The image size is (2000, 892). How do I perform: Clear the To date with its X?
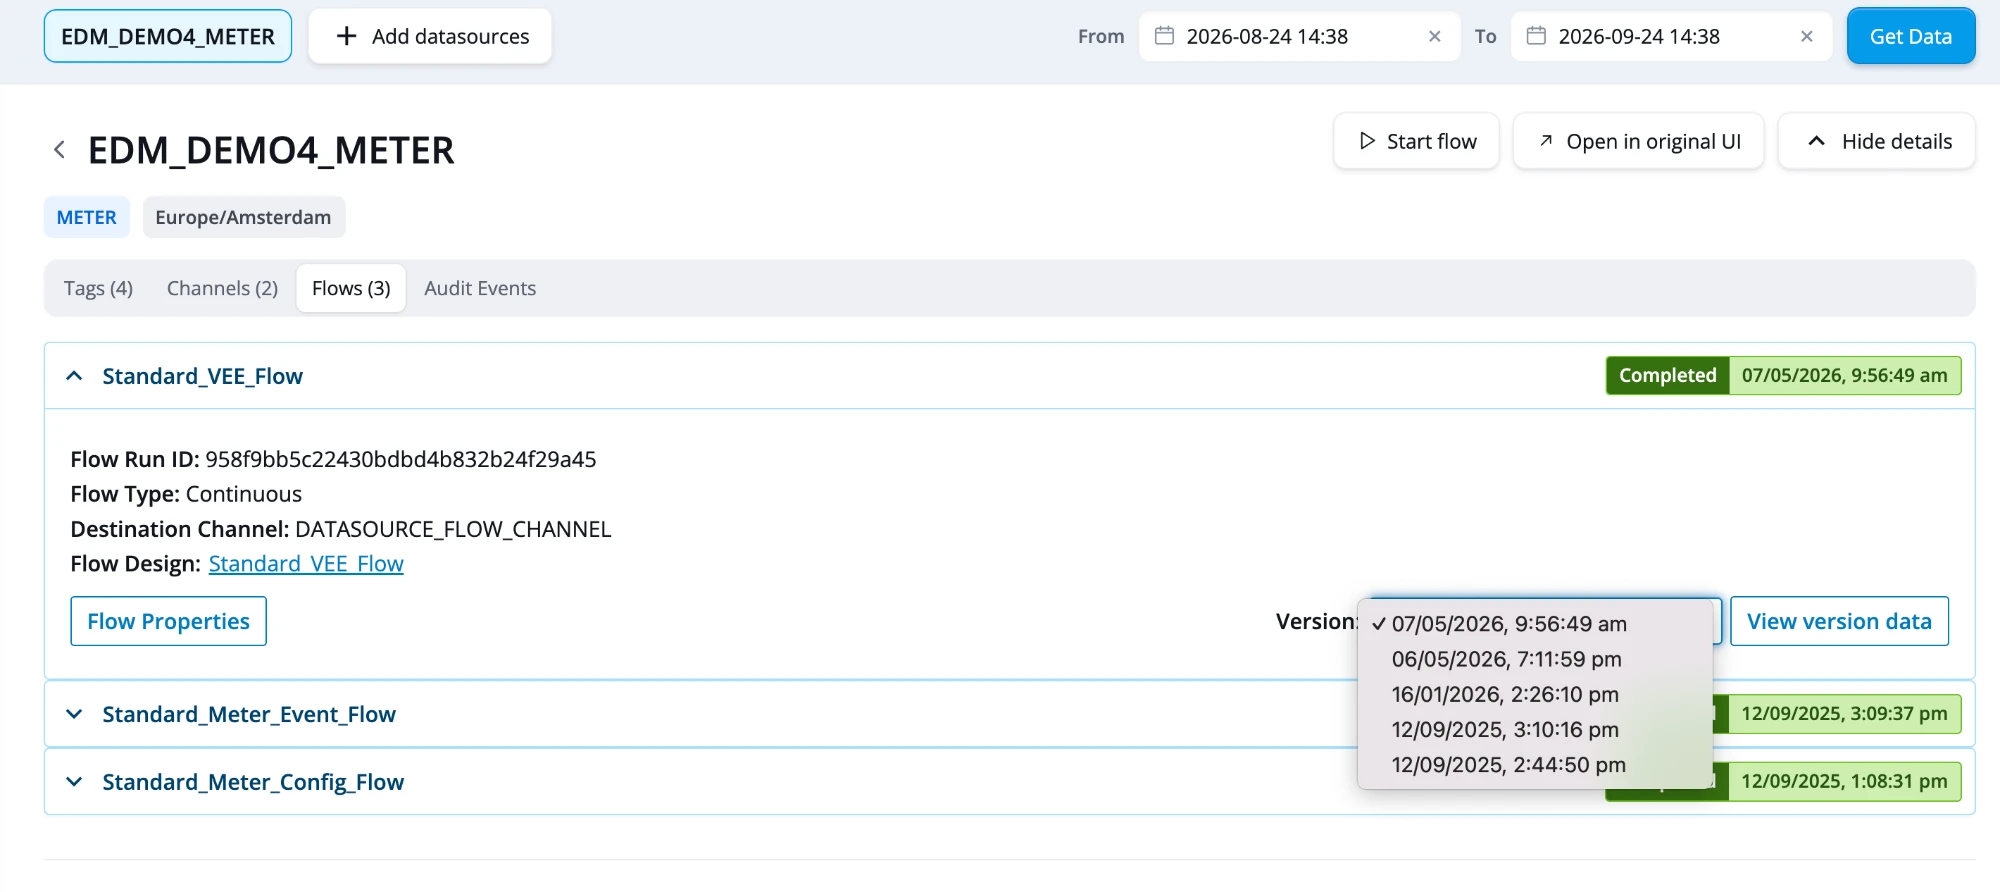click(1806, 36)
